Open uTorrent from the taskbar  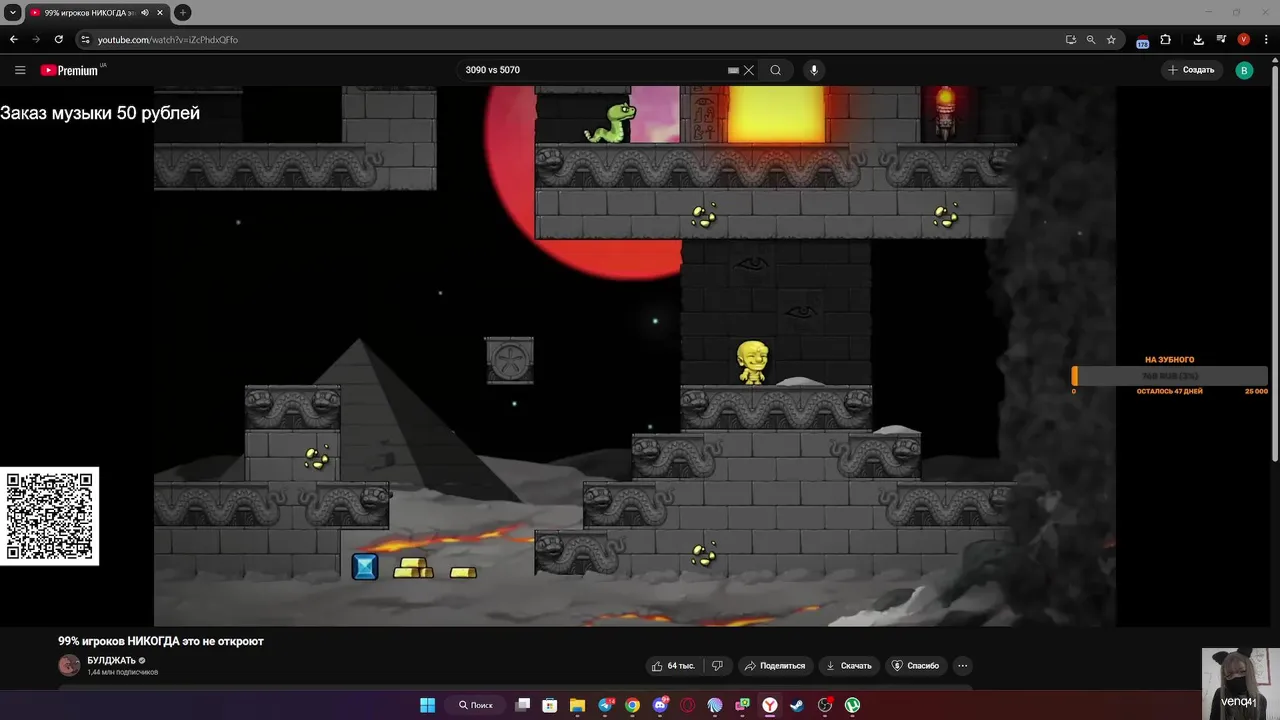coord(852,705)
